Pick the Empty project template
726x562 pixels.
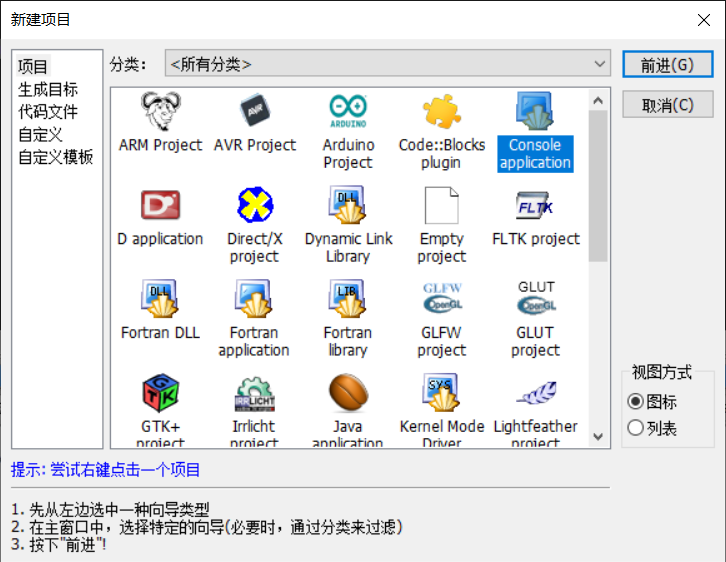point(441,206)
